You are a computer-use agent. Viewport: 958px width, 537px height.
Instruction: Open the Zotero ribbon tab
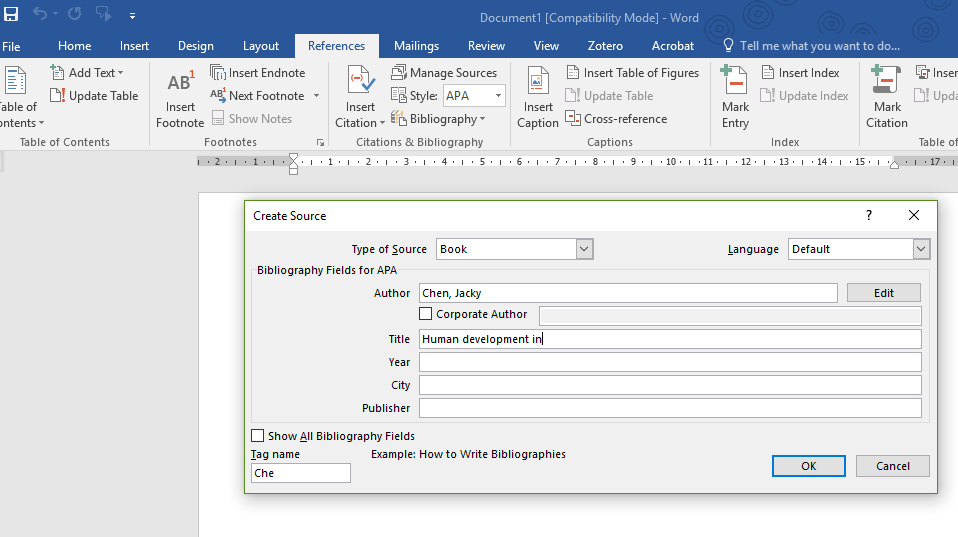(605, 46)
